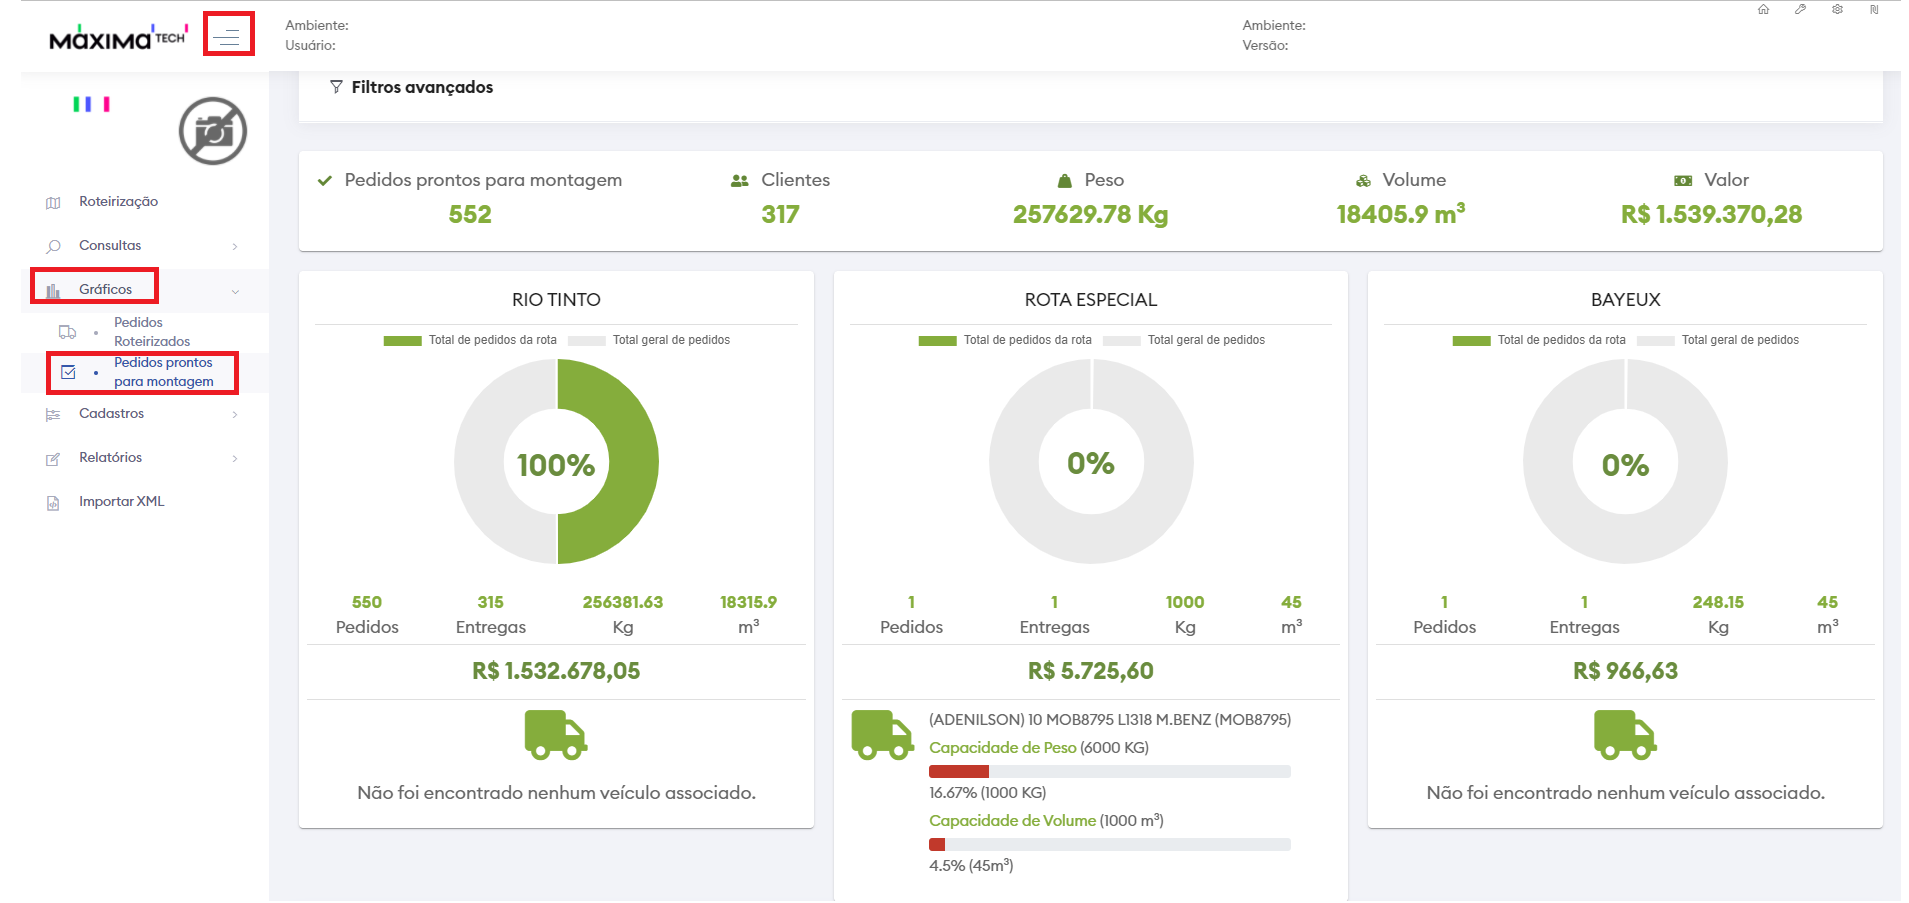
Task: Toggle RIO TINTO 'Total de pedidos da rota' legend
Action: pyautogui.click(x=470, y=340)
